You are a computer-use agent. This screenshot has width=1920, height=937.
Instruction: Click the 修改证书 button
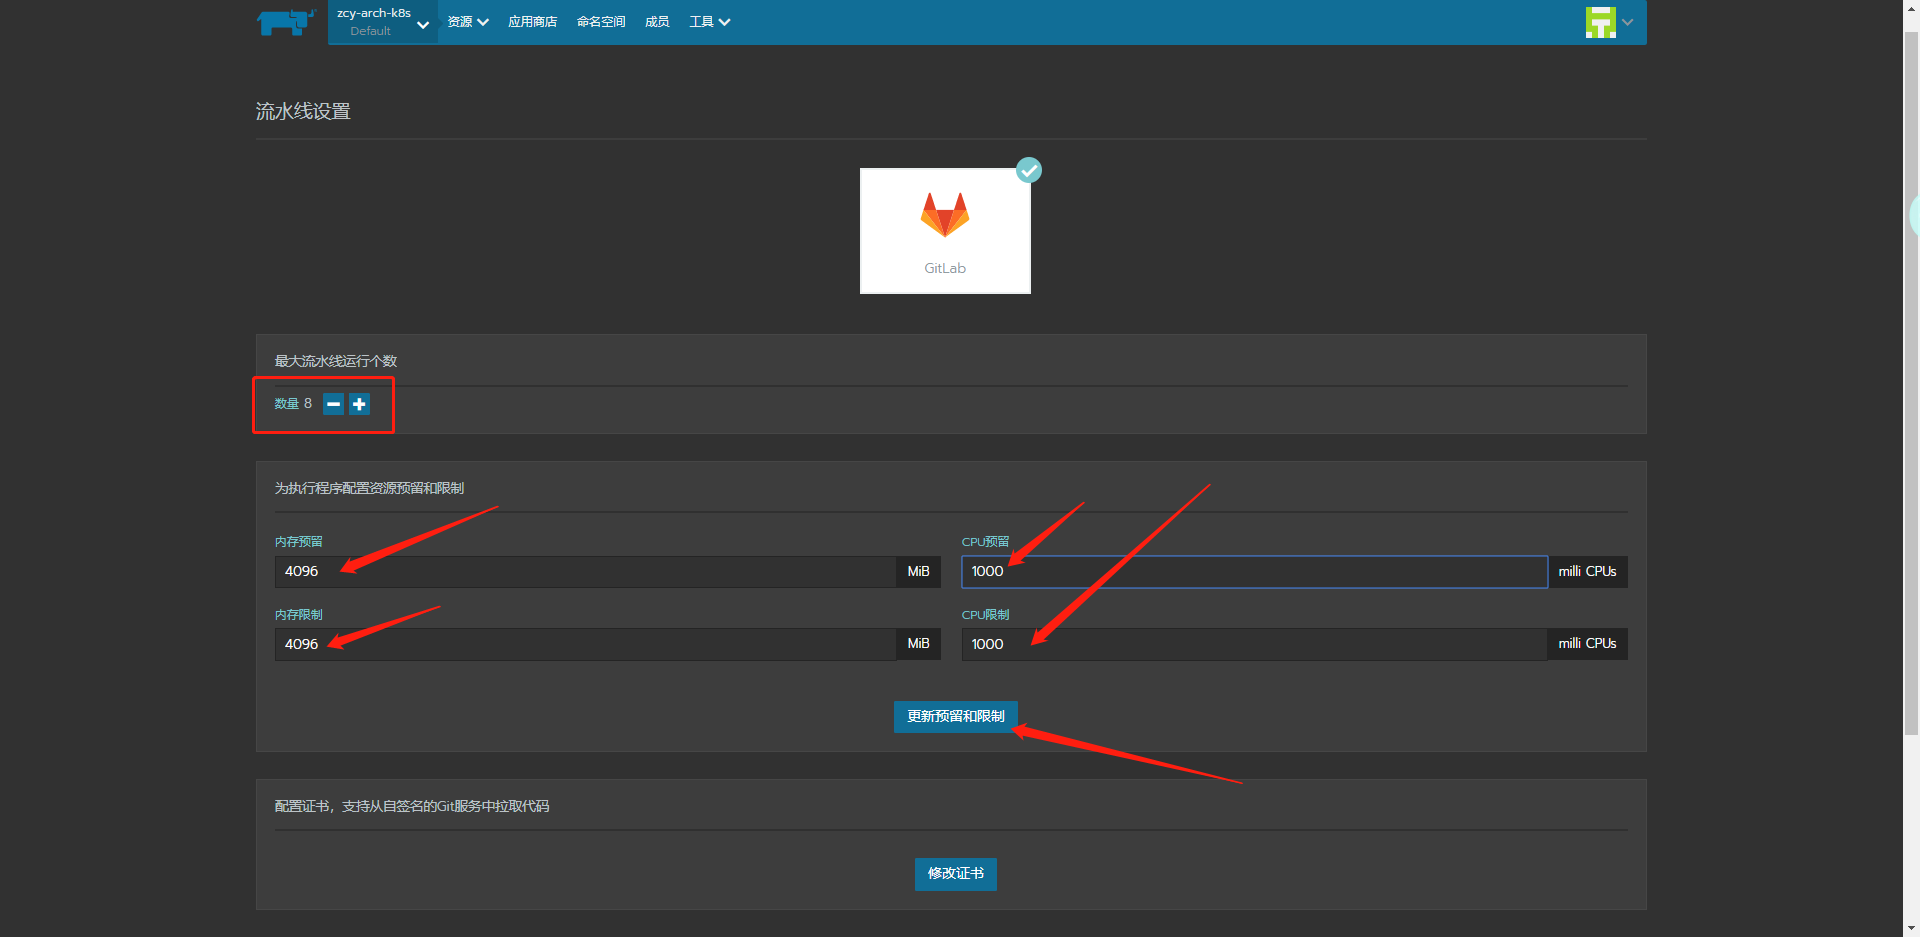956,874
